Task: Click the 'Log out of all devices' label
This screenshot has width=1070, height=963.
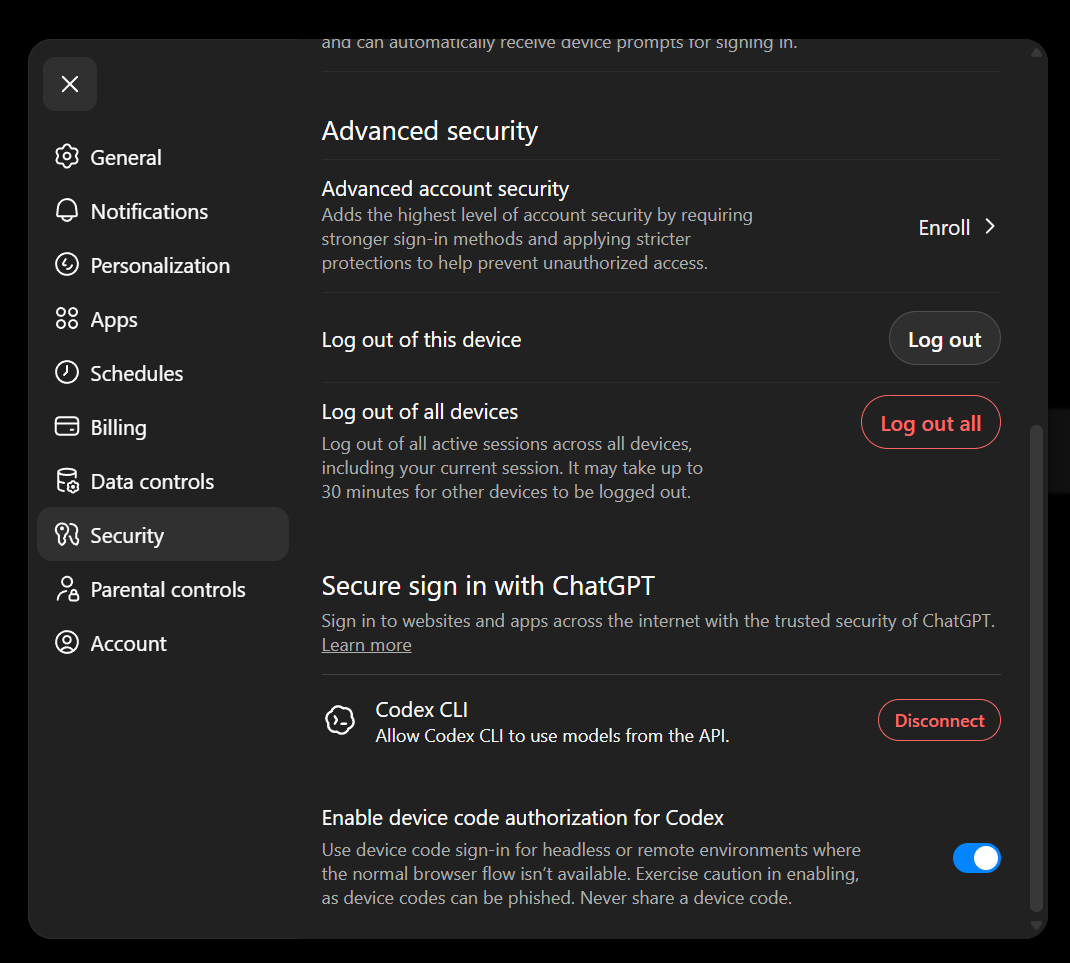Action: [420, 412]
